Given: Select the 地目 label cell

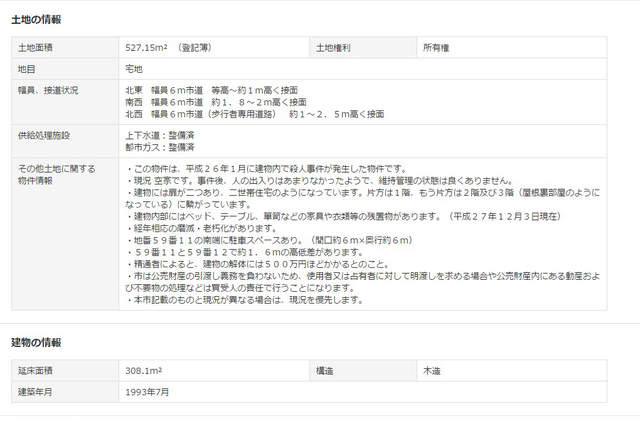Looking at the screenshot, I should [26, 69].
